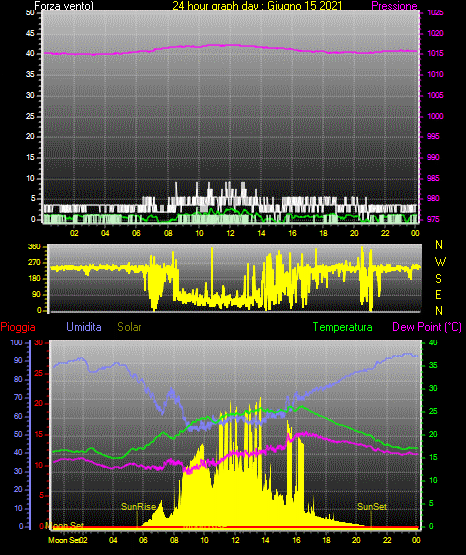Click the Moon Set marker label
The height and width of the screenshot is (555, 466).
[64, 525]
